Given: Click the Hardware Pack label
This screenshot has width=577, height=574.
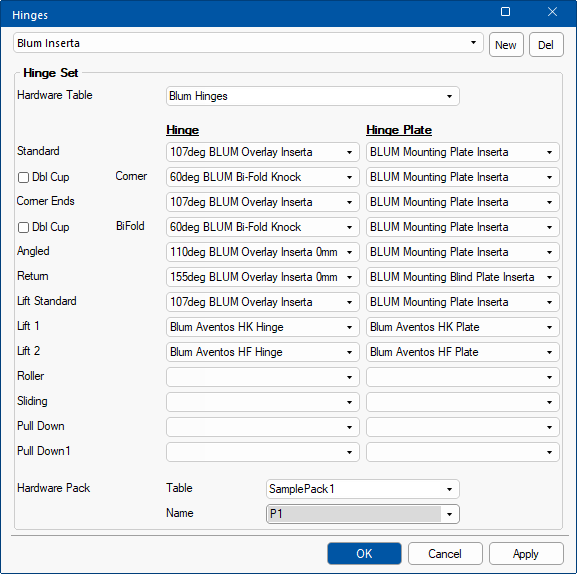Looking at the screenshot, I should 53,488.
